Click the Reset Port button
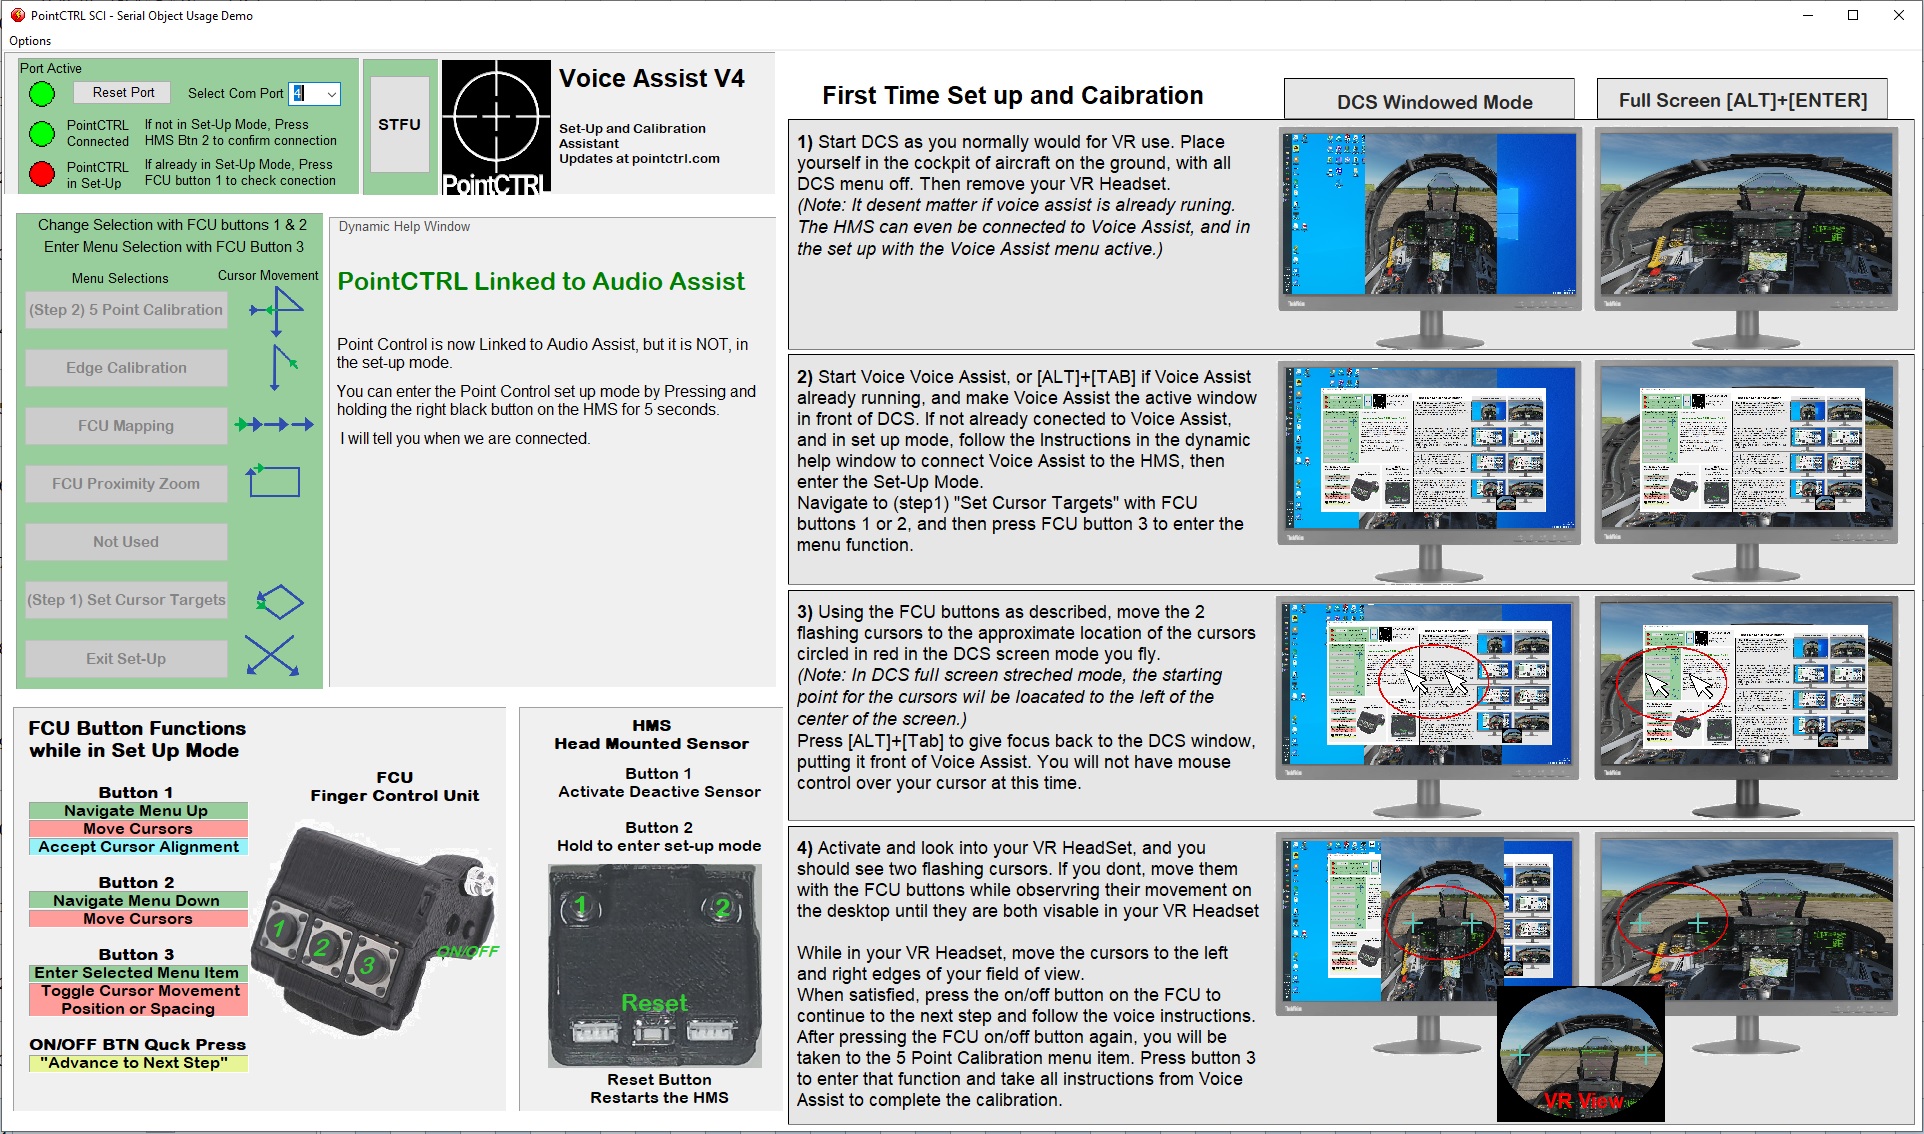This screenshot has width=1924, height=1134. pyautogui.click(x=123, y=93)
